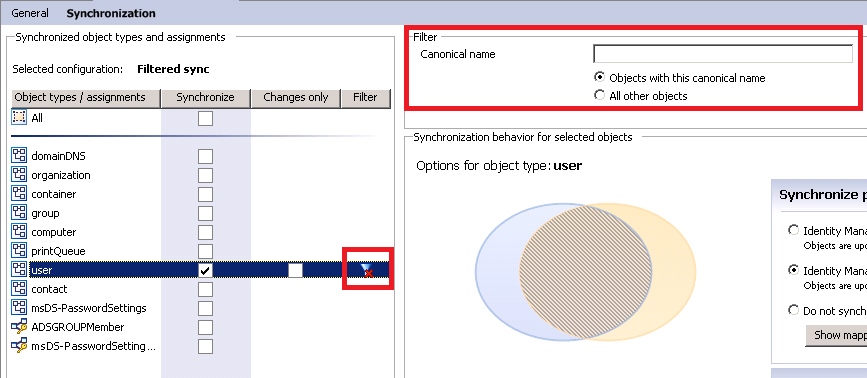
Task: Open the Synchronization tab
Action: (x=111, y=13)
